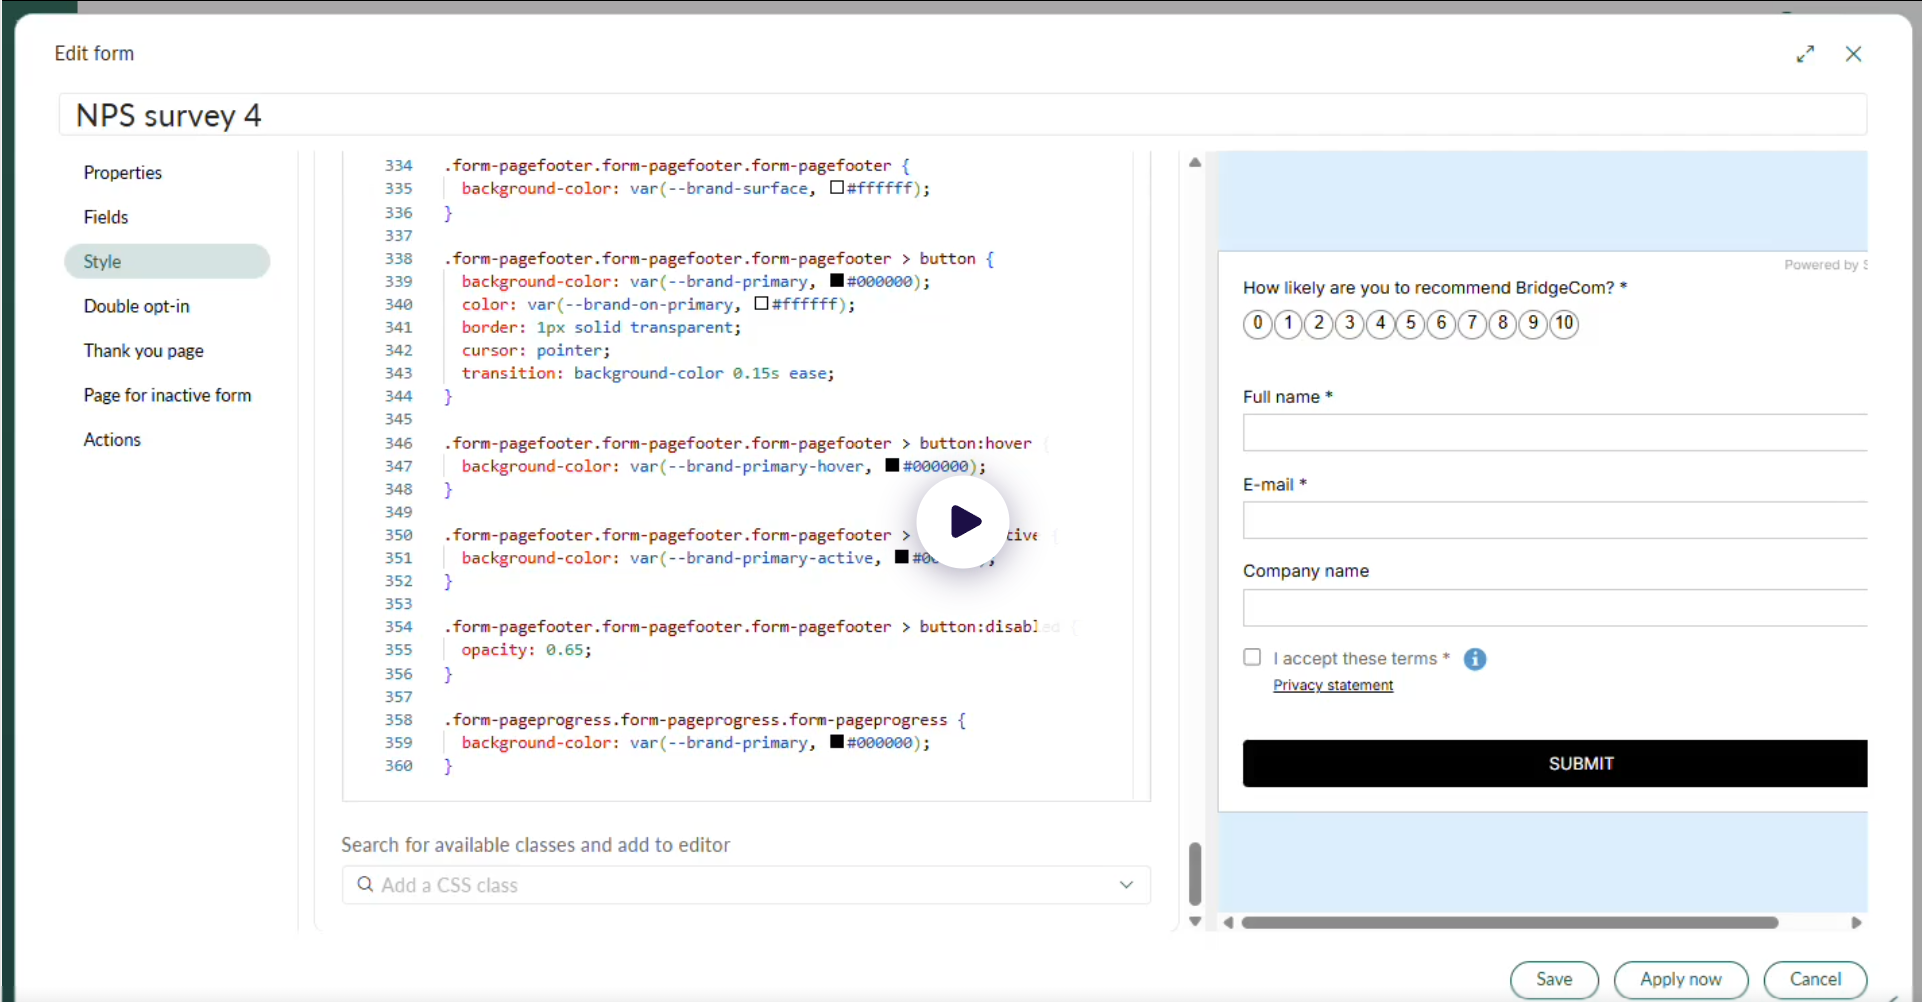Click the vertical preview scrollbar thumb

(x=1195, y=873)
